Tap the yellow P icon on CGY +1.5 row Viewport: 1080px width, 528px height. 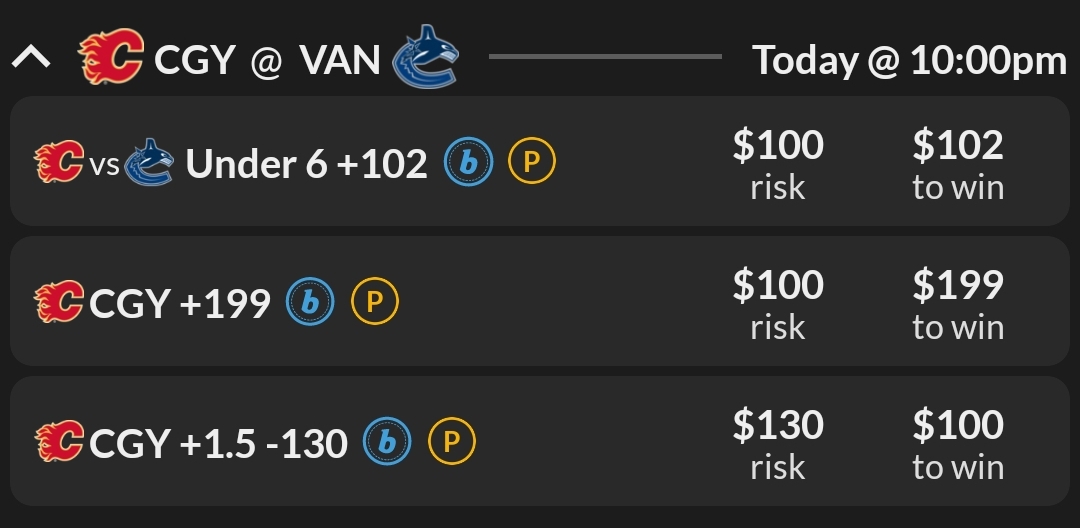coord(452,442)
